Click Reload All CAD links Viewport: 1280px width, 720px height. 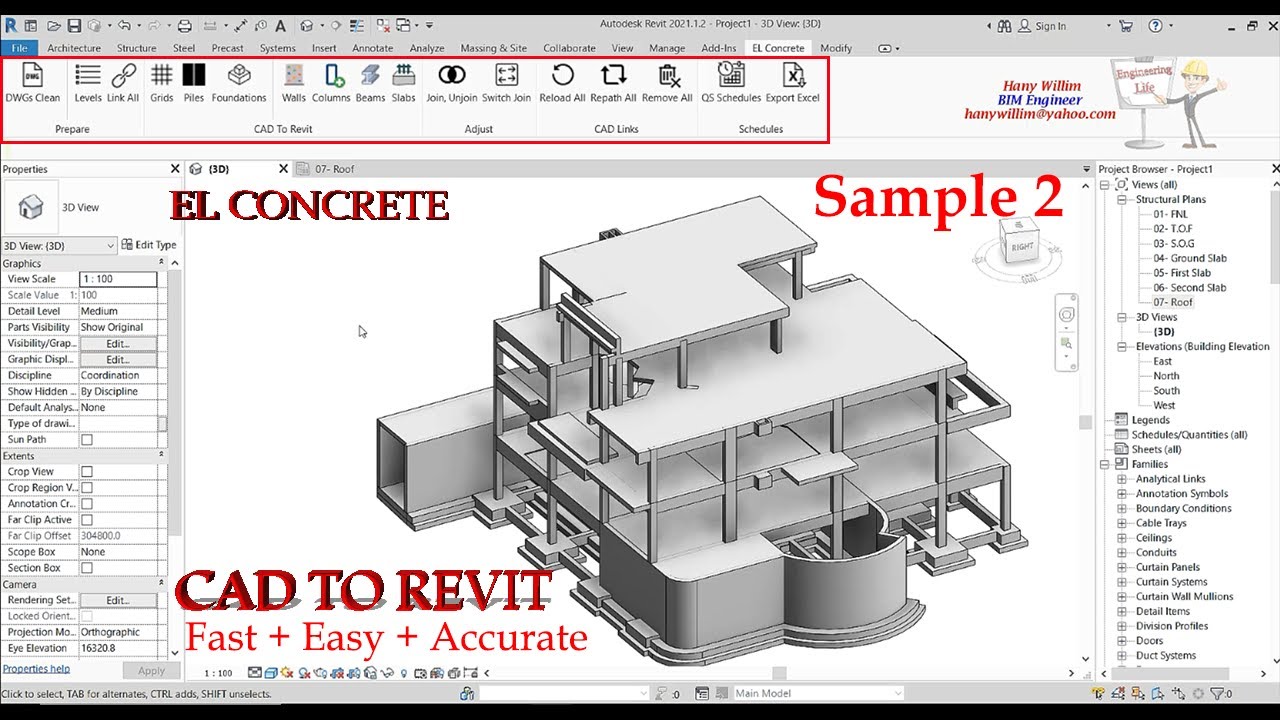coord(563,83)
